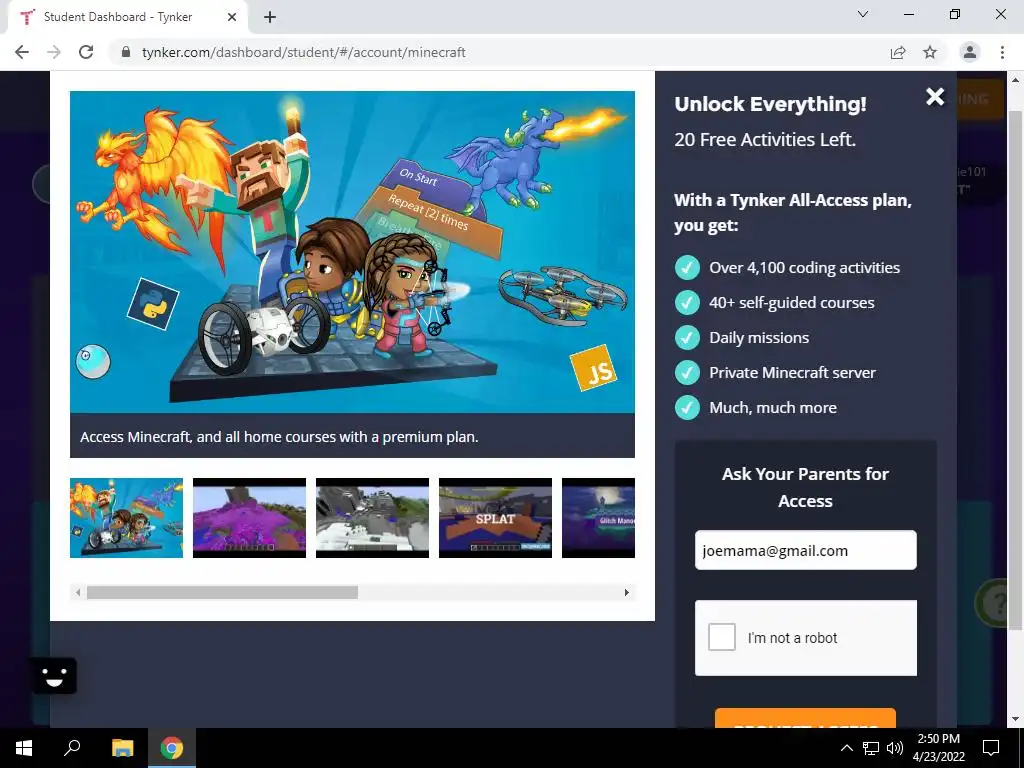This screenshot has width=1024, height=768.
Task: Click the 'Over 4,100 coding activities' text
Action: pos(805,268)
